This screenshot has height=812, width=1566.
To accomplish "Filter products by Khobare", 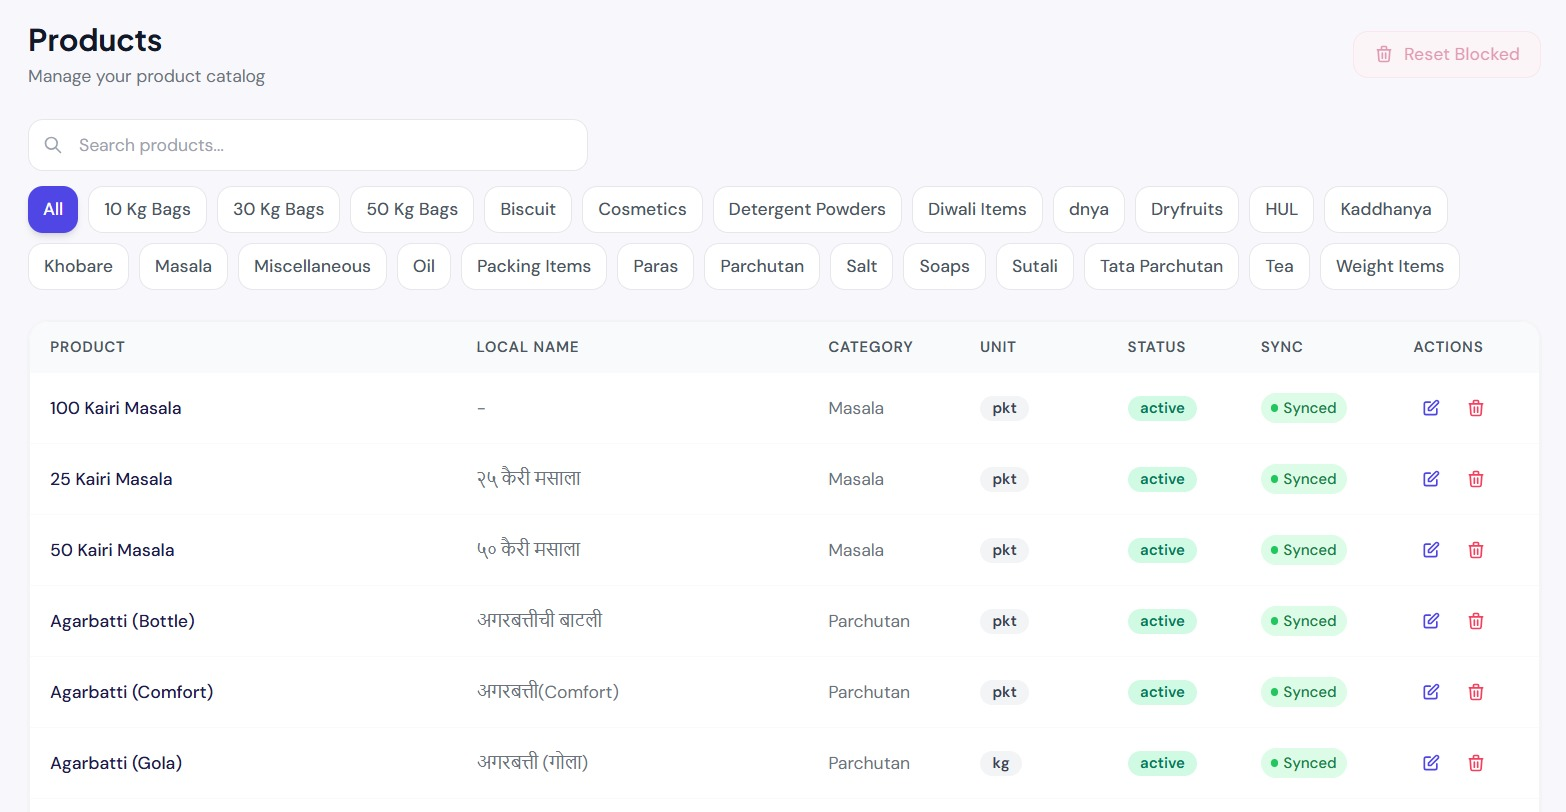I will point(78,266).
